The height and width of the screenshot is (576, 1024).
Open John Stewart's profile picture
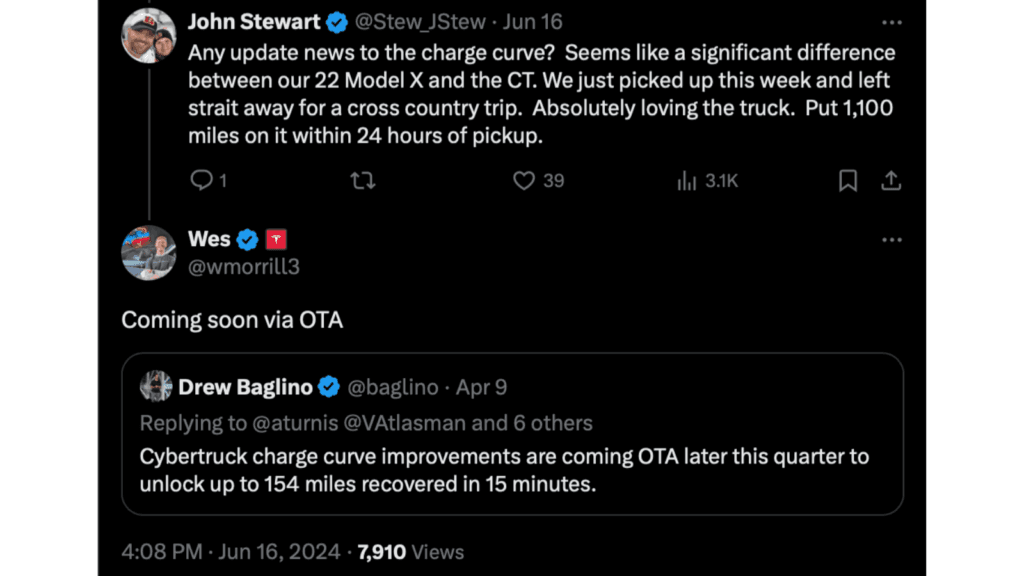149,36
